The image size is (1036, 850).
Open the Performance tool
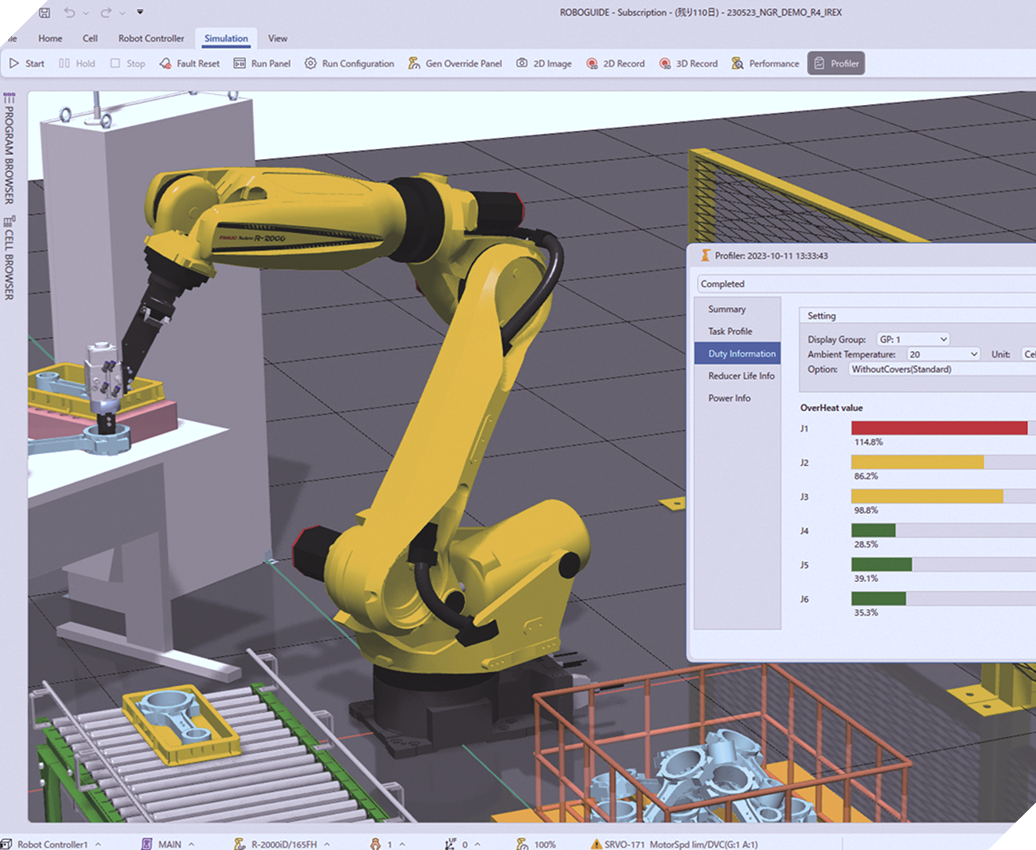tap(765, 63)
